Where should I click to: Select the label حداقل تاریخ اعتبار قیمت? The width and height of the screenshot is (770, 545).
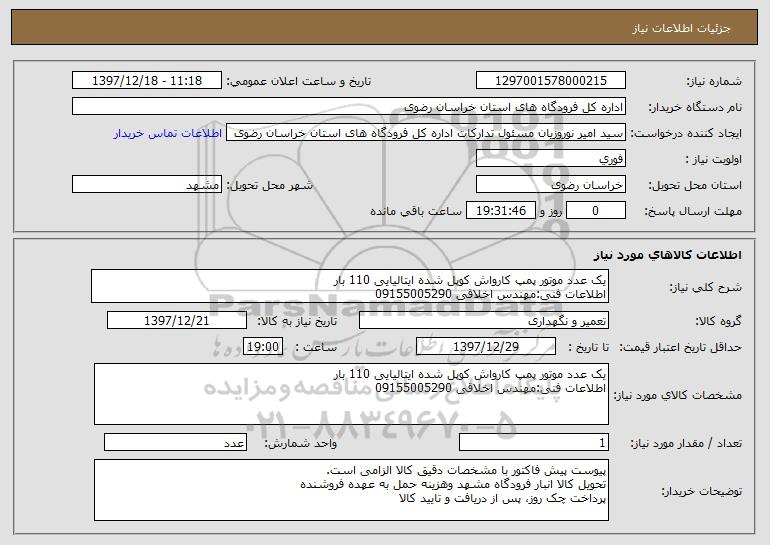pyautogui.click(x=680, y=347)
